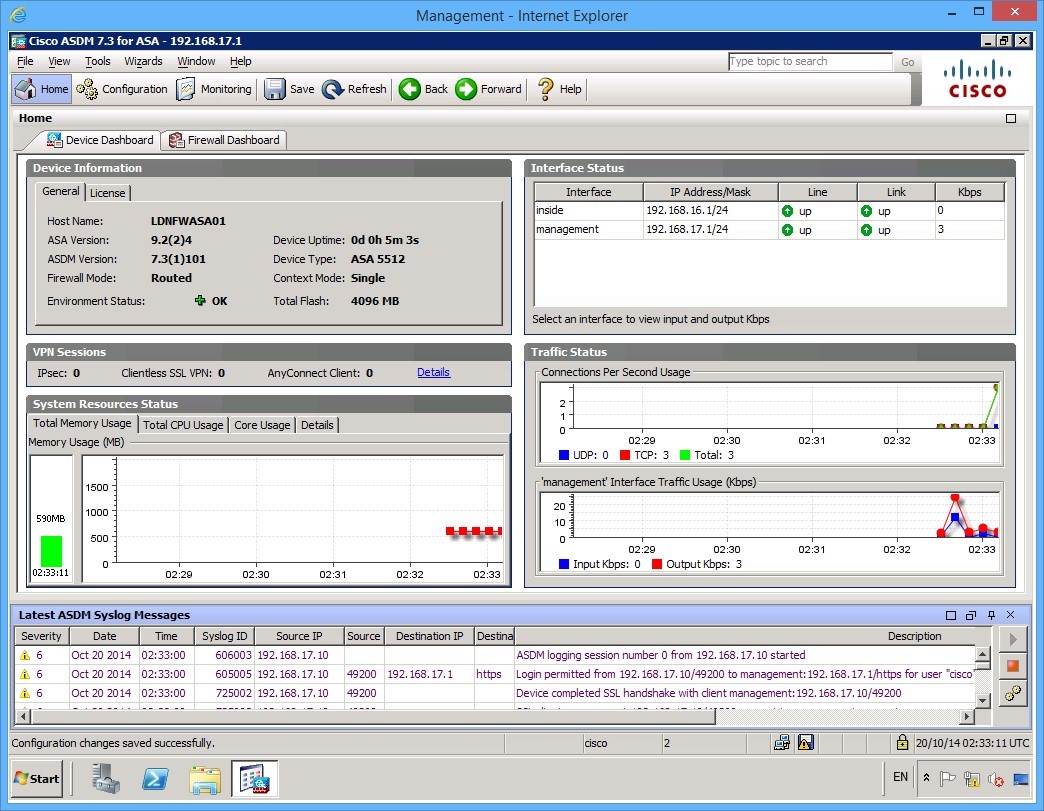Navigate Back to the previous ASDM pane

coord(422,89)
